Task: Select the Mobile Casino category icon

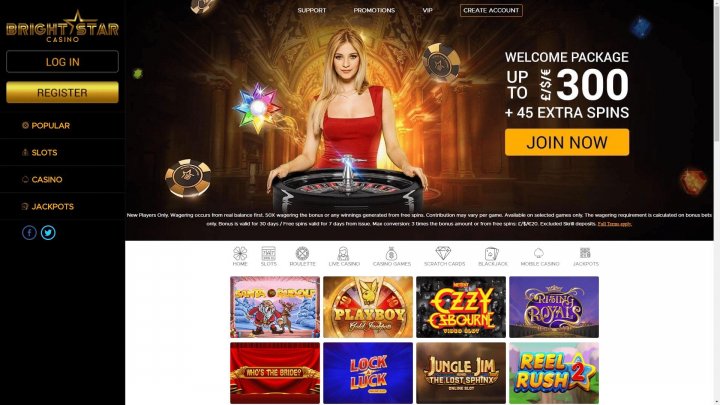Action: (539, 253)
